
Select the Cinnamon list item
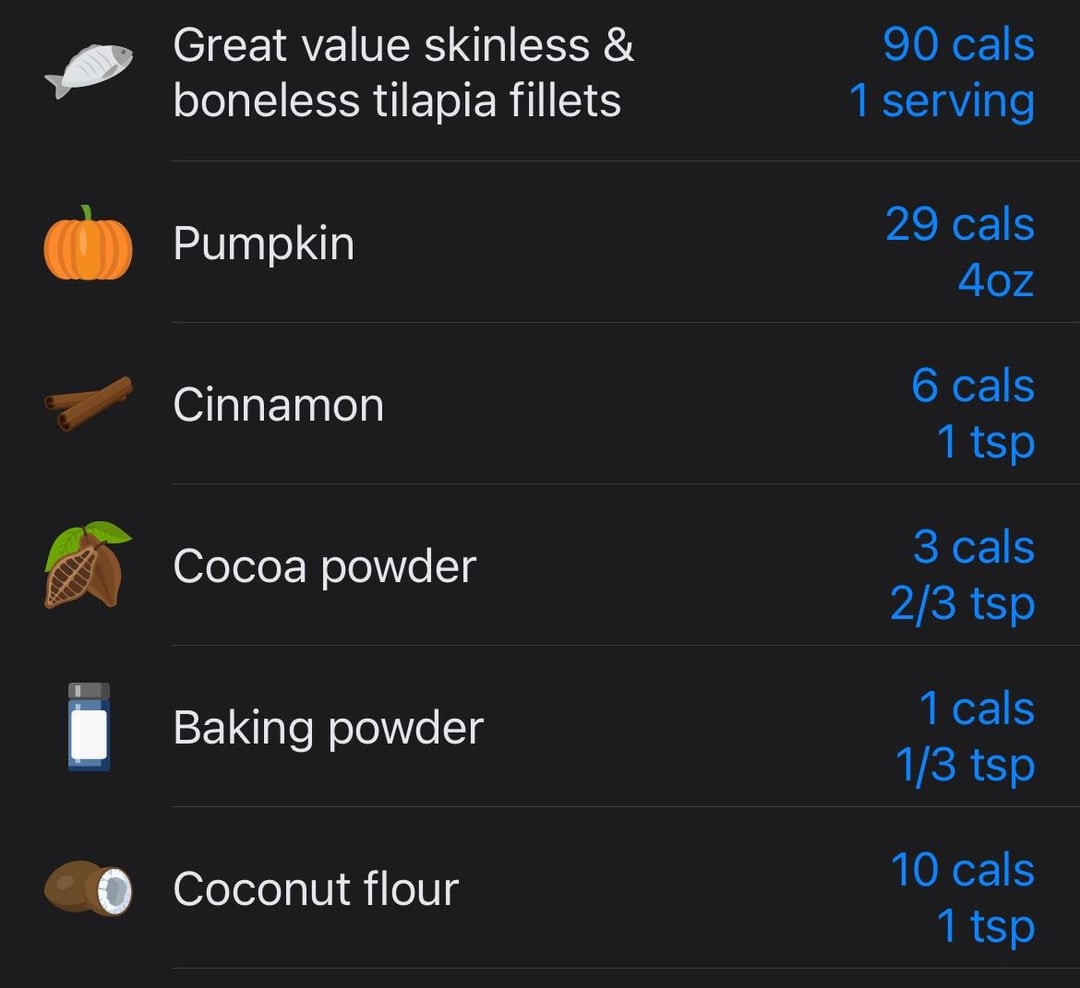tap(540, 404)
